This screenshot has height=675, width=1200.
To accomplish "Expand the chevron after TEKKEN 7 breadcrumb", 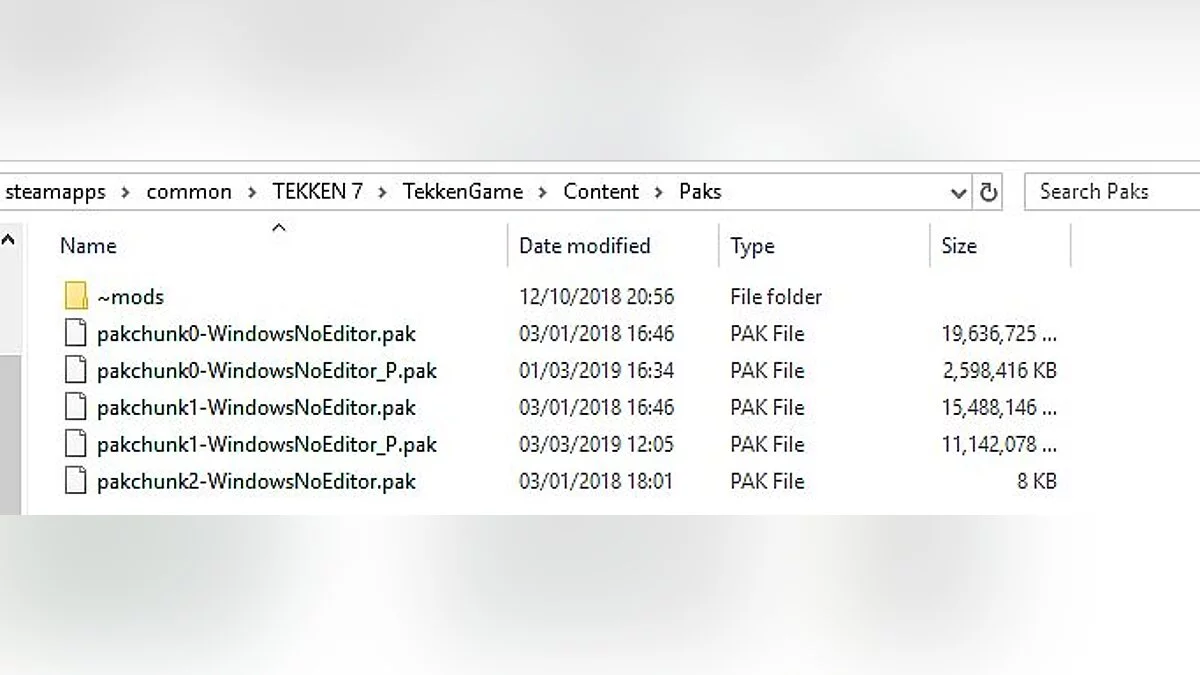I will 383,192.
